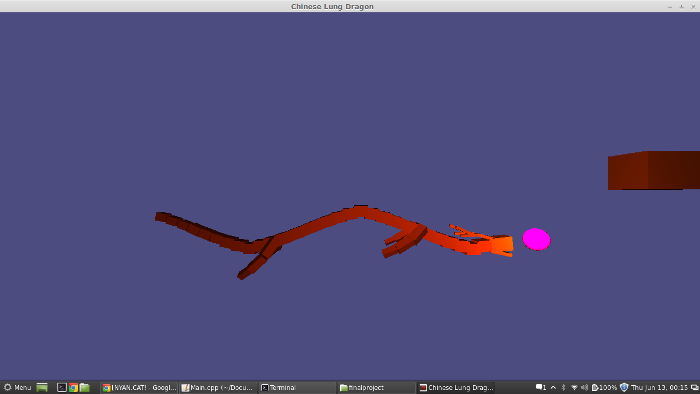Open the file manager launcher icon
The height and width of the screenshot is (394, 700).
coord(85,387)
